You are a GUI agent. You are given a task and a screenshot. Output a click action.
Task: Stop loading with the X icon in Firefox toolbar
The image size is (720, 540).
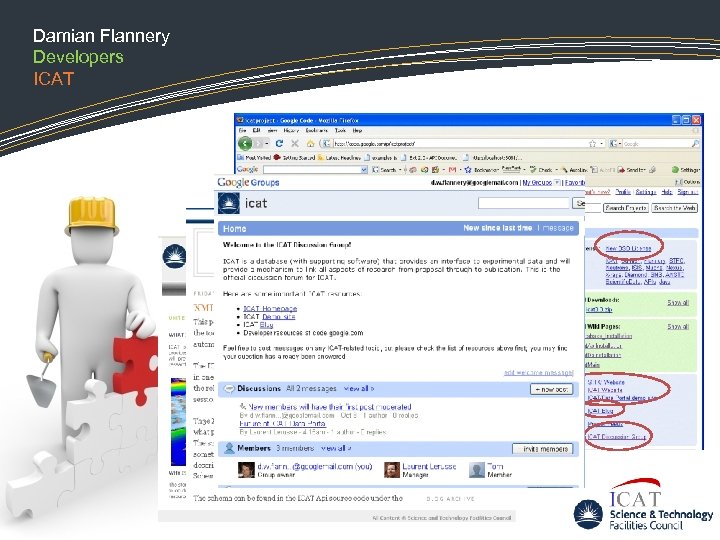coord(295,144)
